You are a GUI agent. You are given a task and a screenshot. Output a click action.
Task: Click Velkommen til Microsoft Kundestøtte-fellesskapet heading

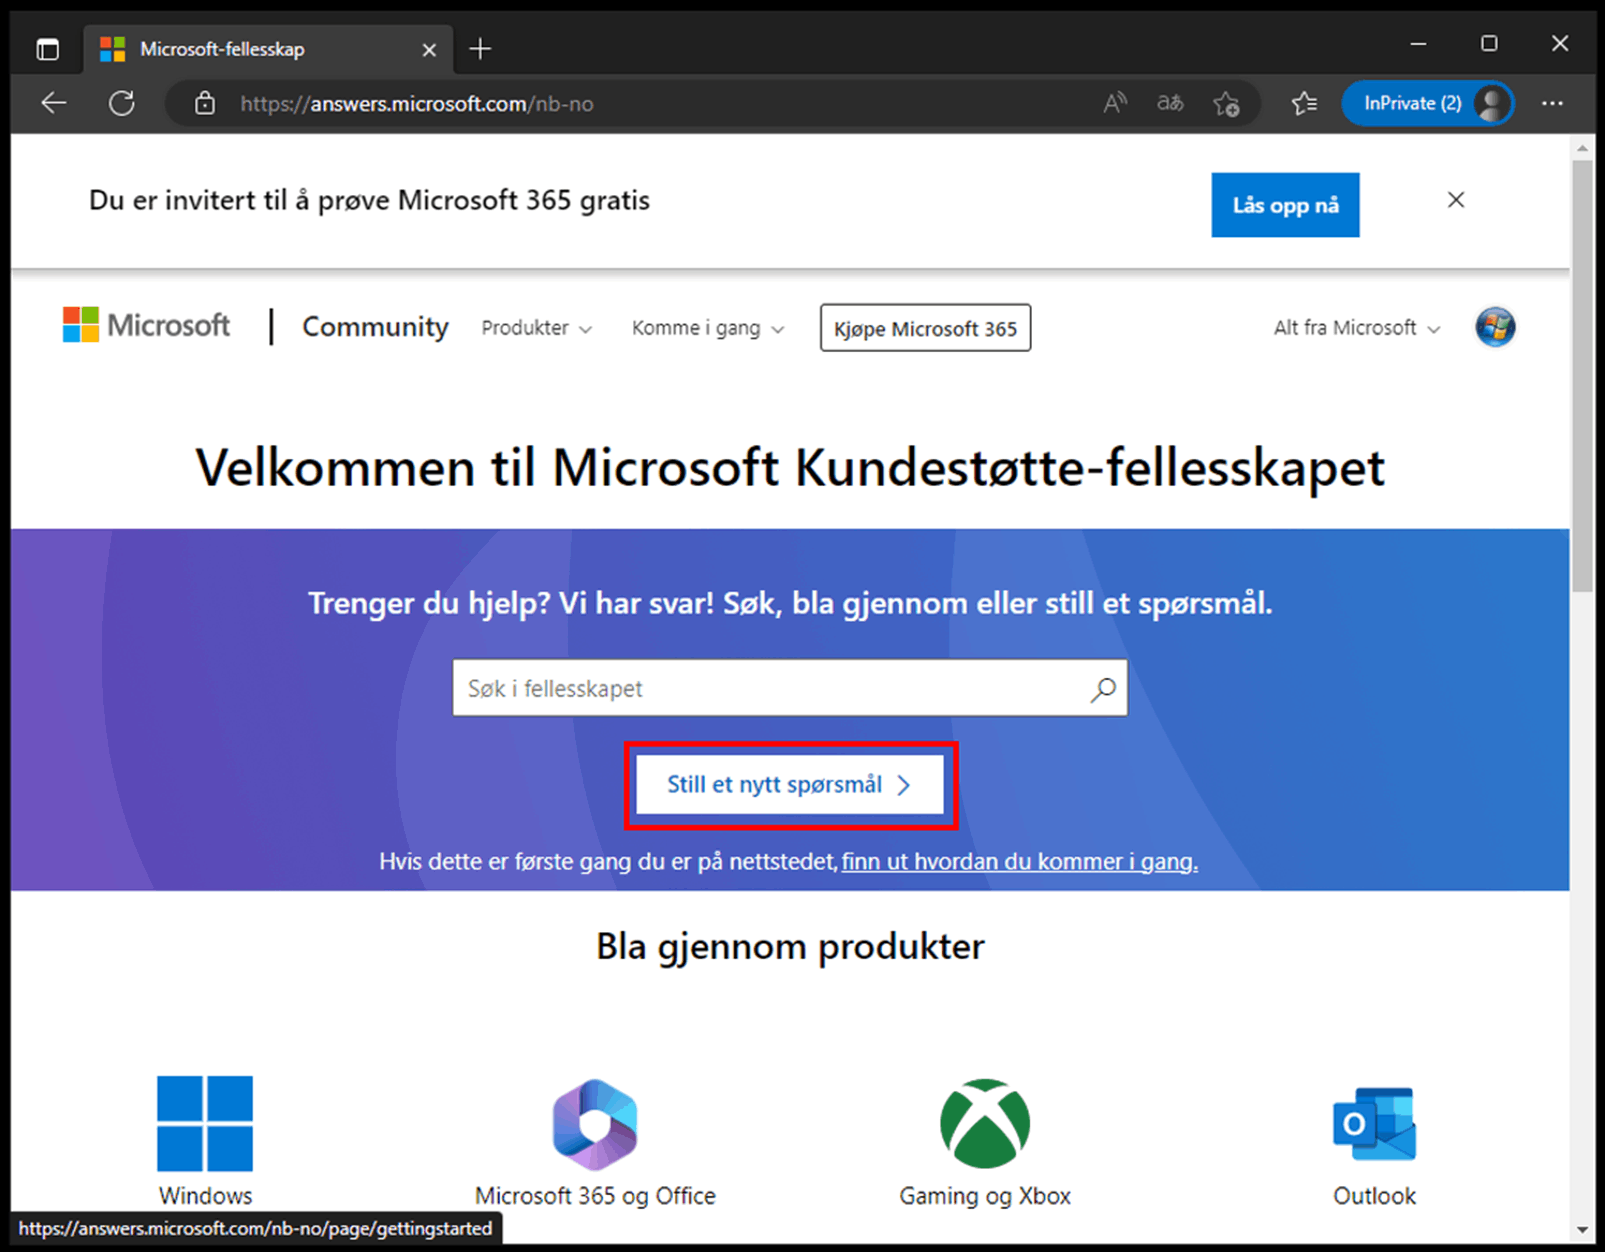(790, 468)
